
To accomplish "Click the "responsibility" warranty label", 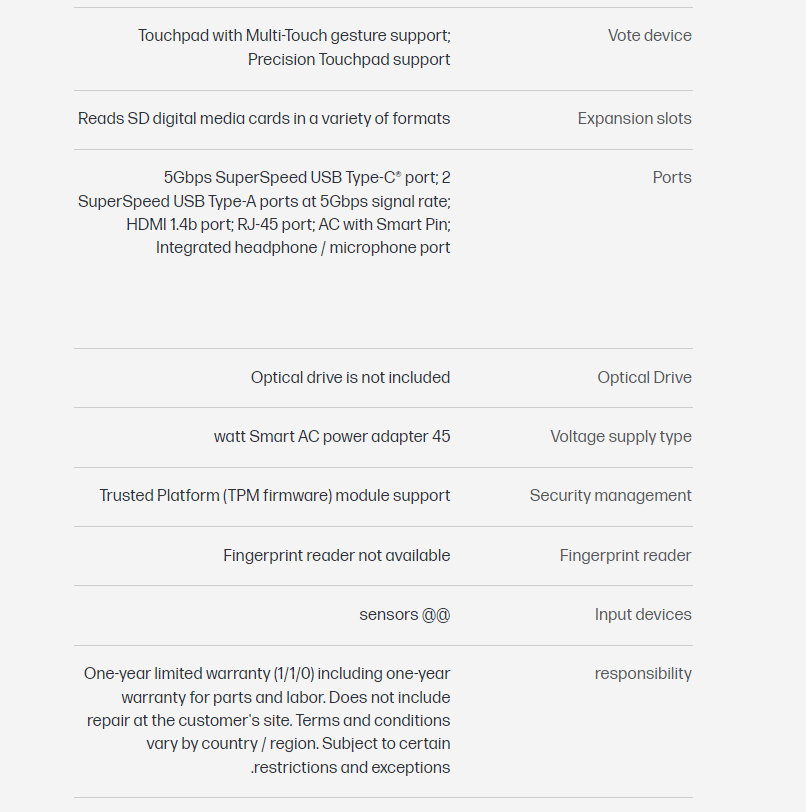I will tap(643, 674).
